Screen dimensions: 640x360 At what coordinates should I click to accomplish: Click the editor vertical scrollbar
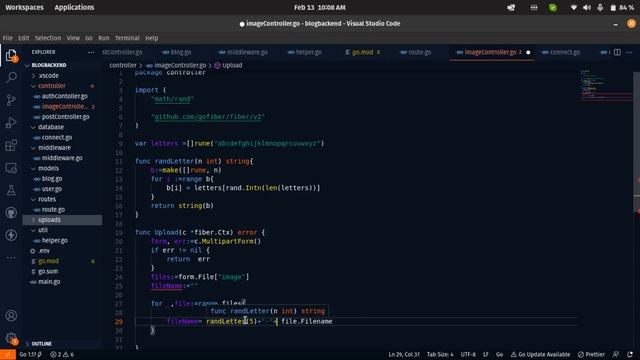[636, 143]
